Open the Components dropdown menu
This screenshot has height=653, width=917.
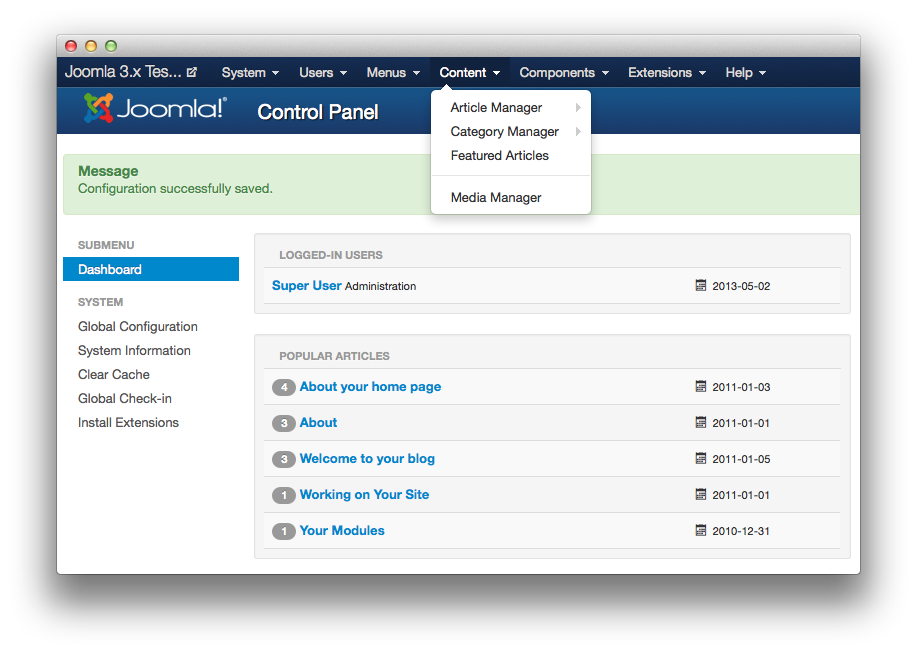[x=564, y=72]
